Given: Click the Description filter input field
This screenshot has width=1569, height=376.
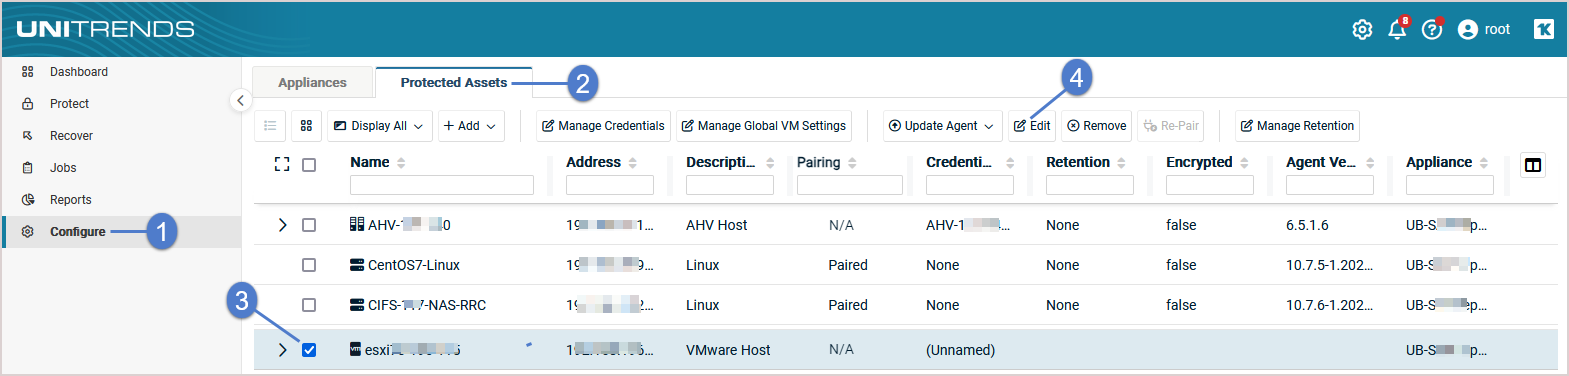Looking at the screenshot, I should tap(730, 185).
